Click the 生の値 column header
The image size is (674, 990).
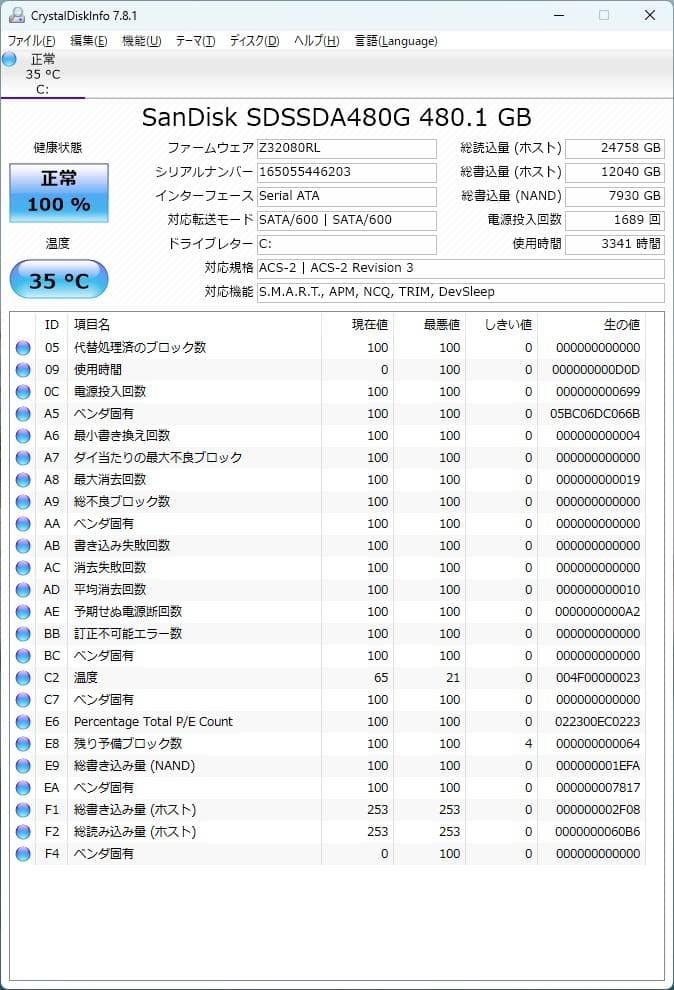click(x=591, y=325)
